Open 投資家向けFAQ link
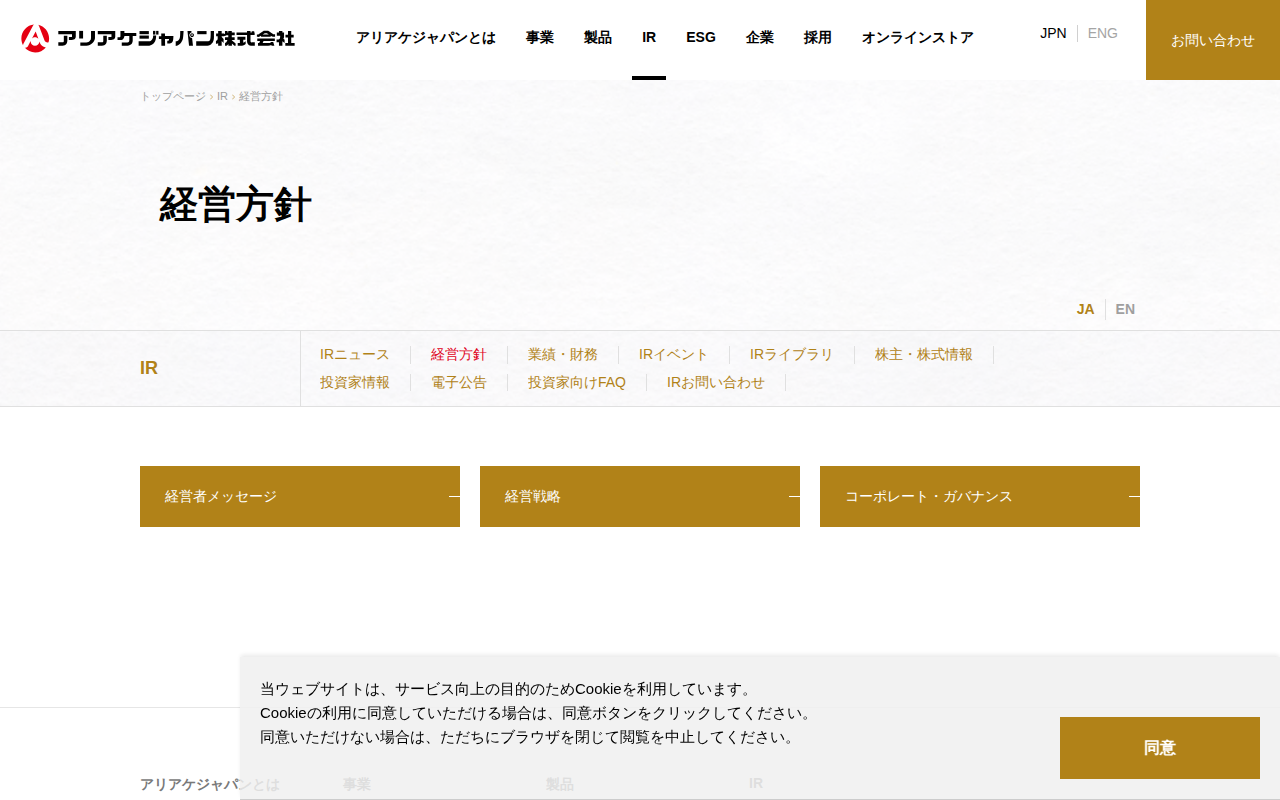Image resolution: width=1280 pixels, height=800 pixels. point(577,382)
